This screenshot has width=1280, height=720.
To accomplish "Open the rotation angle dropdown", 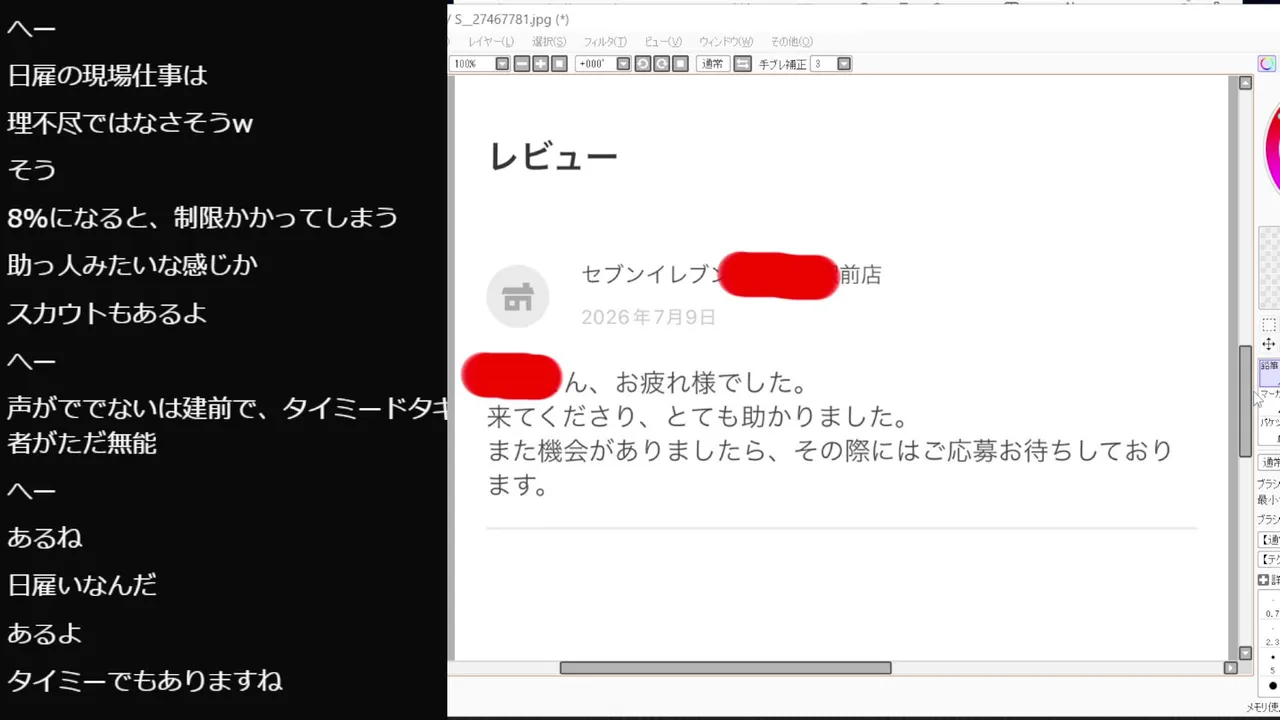I will pyautogui.click(x=623, y=64).
